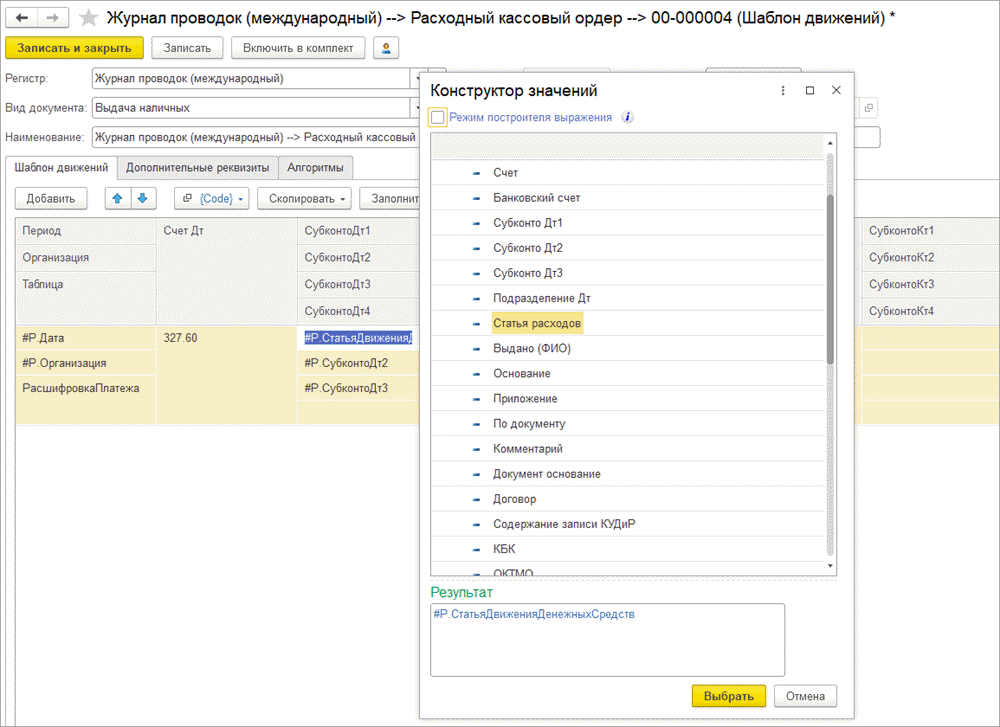
Task: Open the Алгоритмы tab
Action: 315,168
